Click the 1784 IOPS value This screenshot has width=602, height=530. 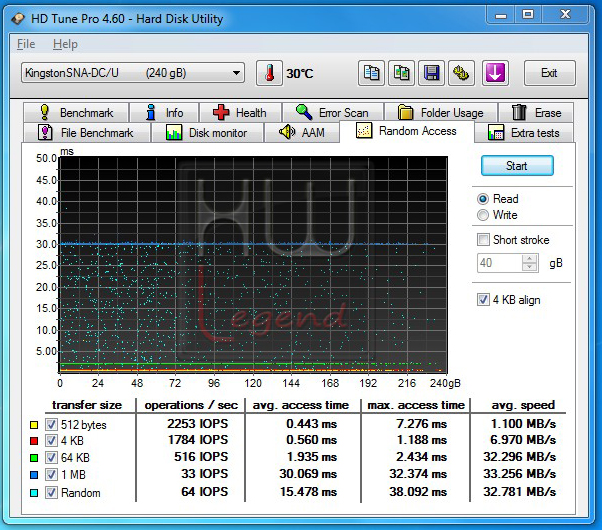click(x=198, y=440)
